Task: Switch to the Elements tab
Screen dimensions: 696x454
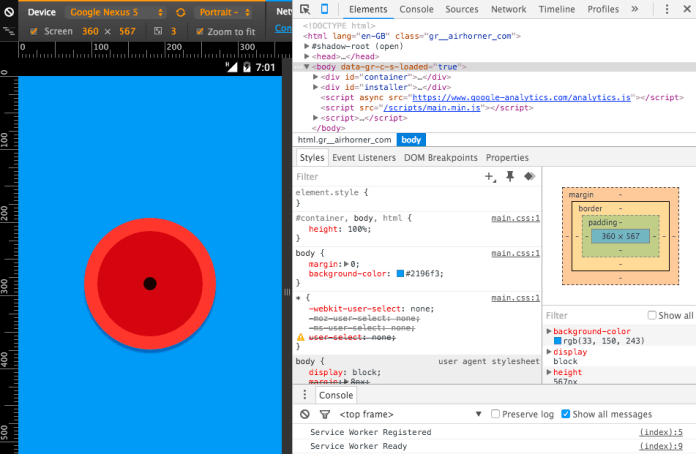Action: (x=368, y=9)
